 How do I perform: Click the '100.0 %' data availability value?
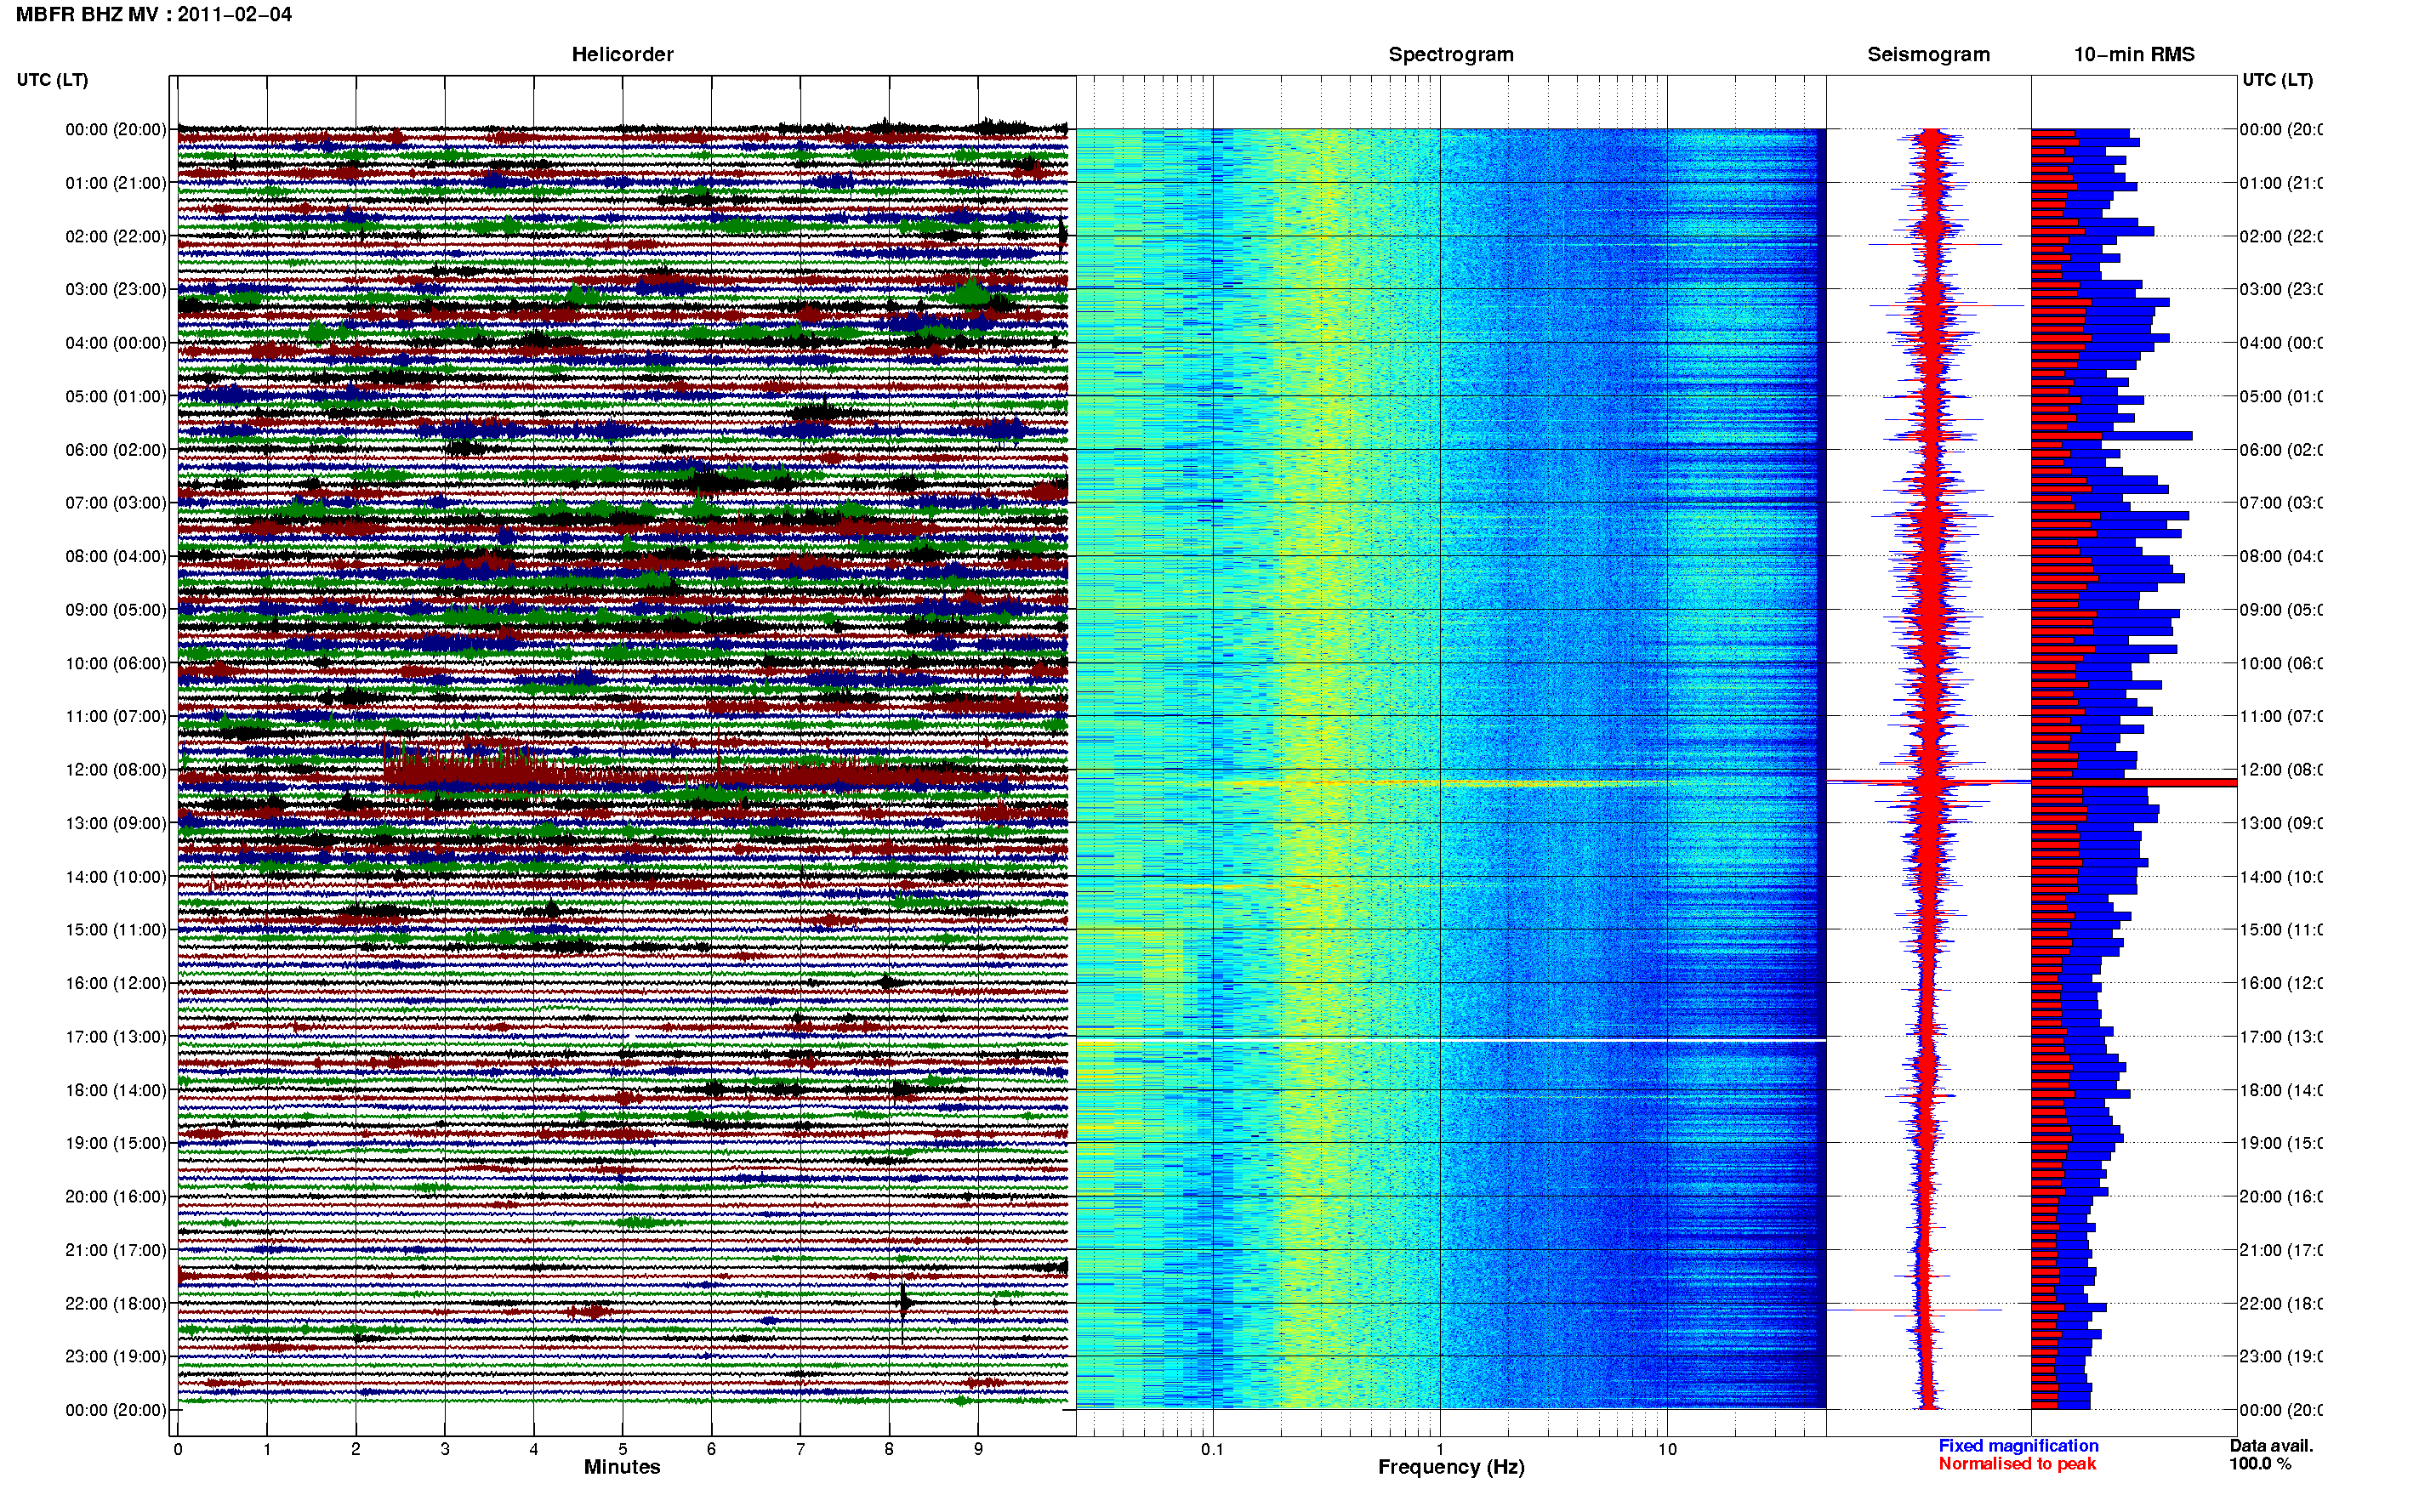2260,1464
